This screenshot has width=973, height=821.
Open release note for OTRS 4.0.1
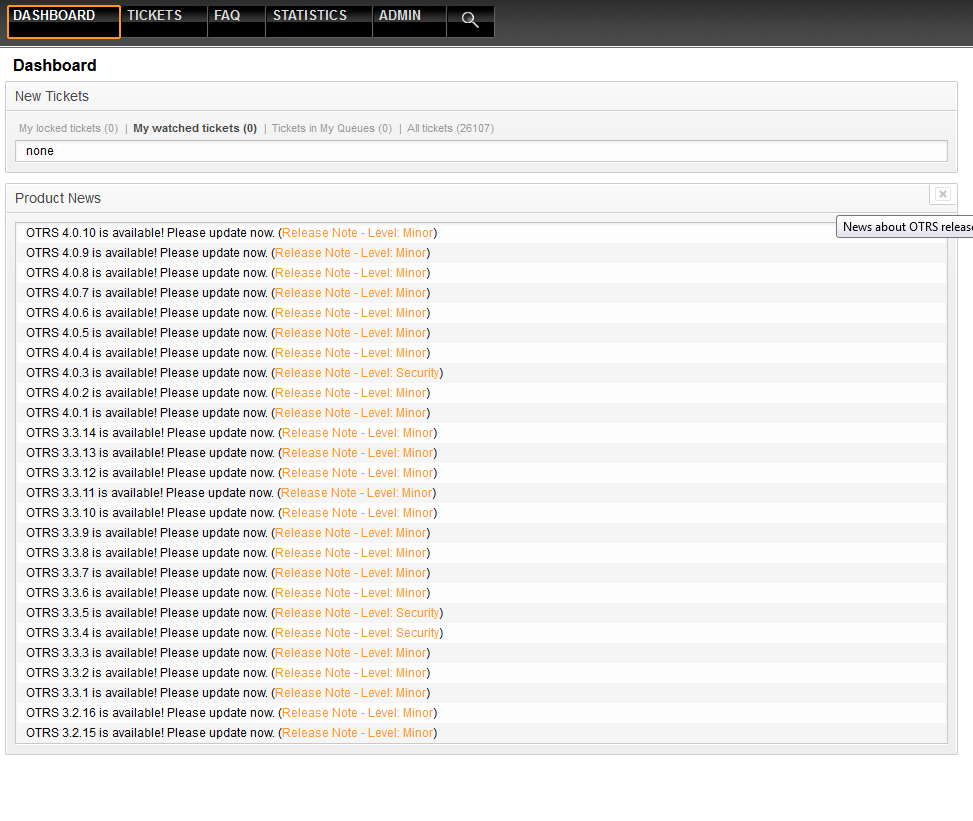pos(351,413)
